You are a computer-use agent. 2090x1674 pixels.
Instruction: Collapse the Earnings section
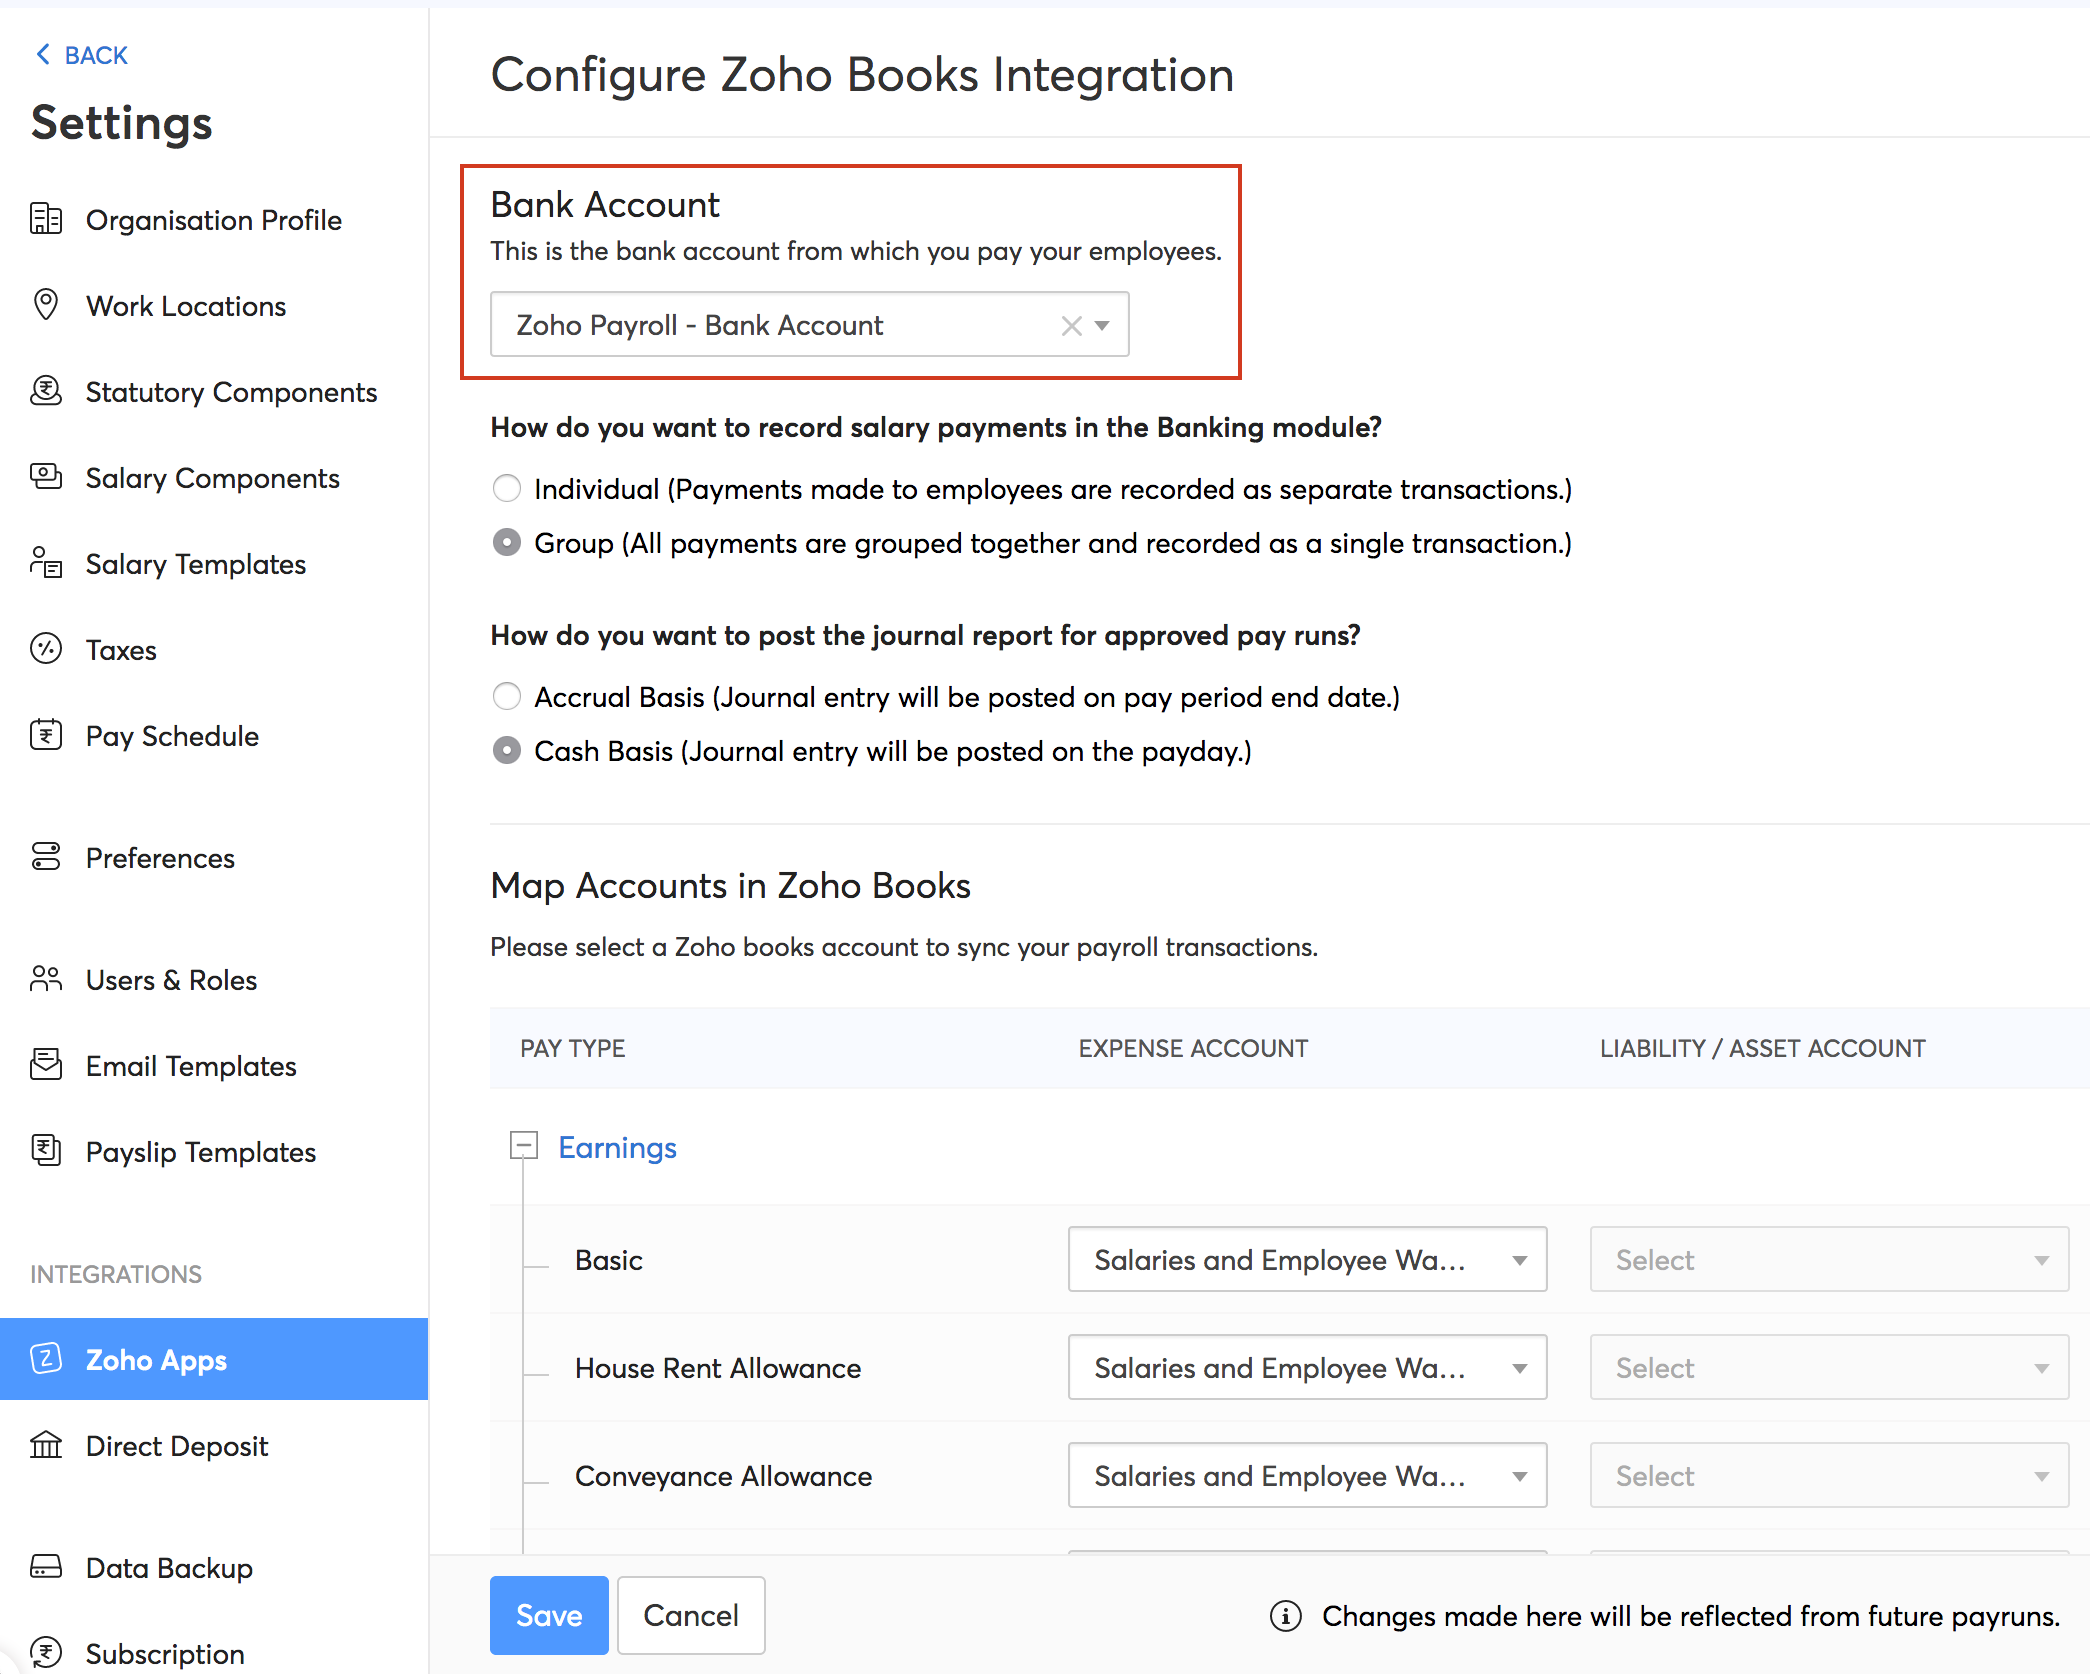click(524, 1146)
